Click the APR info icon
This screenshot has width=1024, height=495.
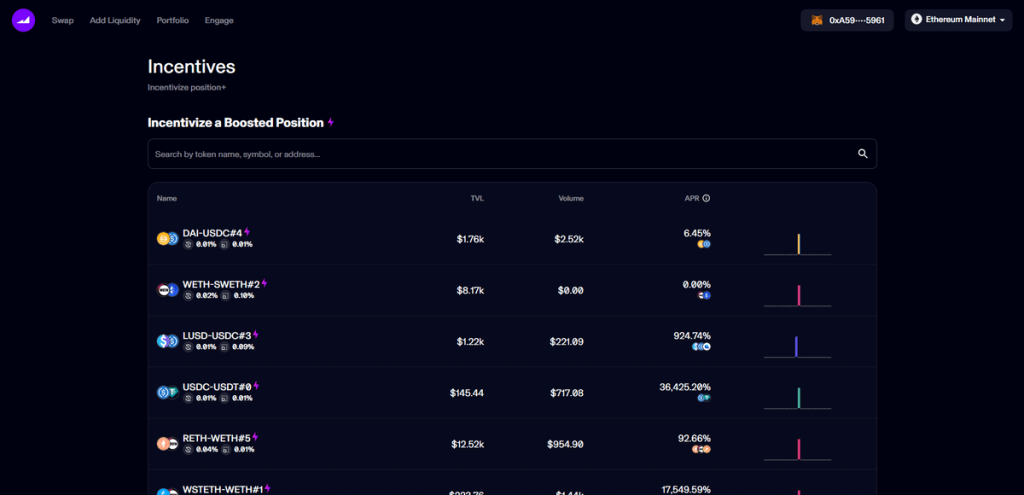[x=706, y=198]
